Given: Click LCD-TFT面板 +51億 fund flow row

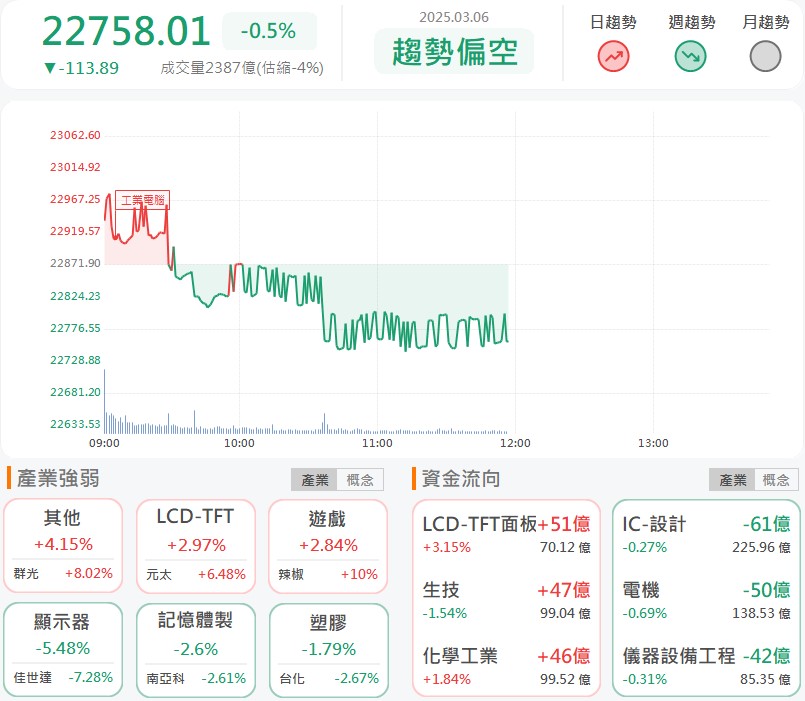Looking at the screenshot, I should (506, 535).
